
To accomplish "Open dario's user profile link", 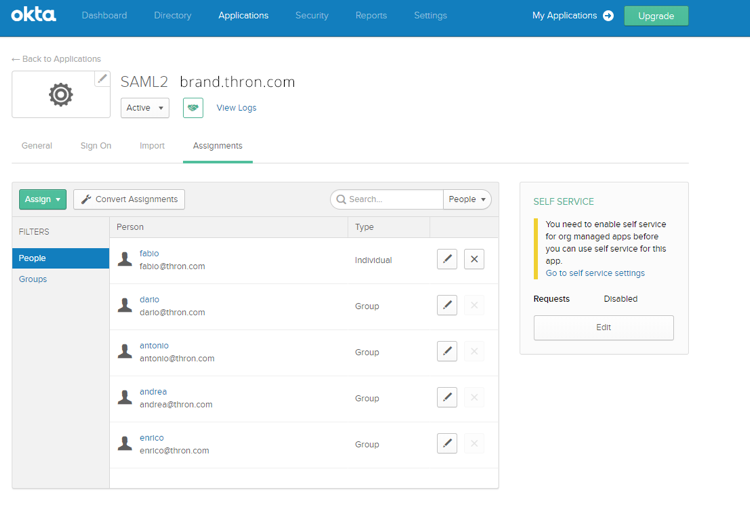I will [149, 299].
